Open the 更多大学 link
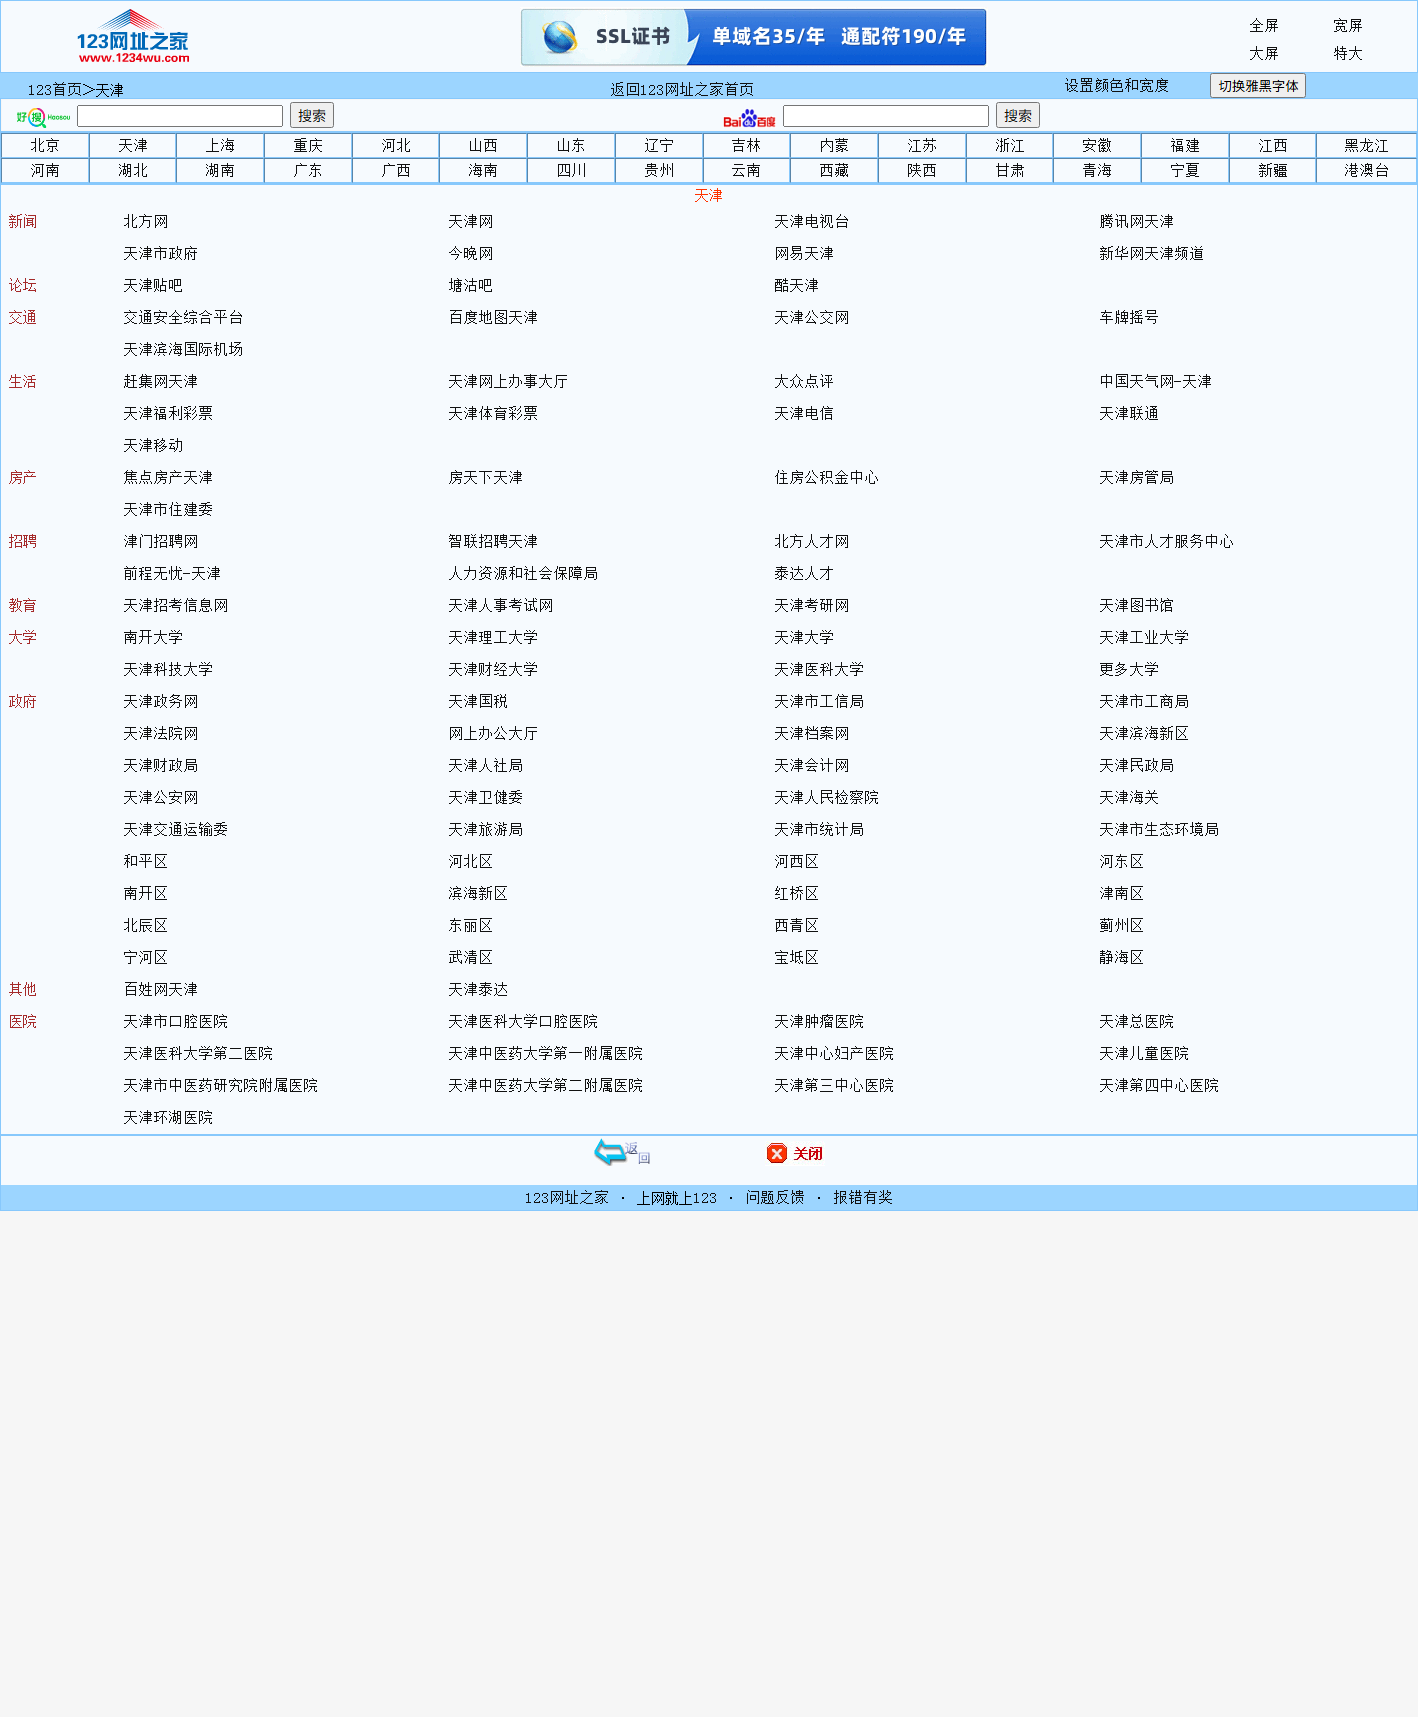 (1129, 670)
